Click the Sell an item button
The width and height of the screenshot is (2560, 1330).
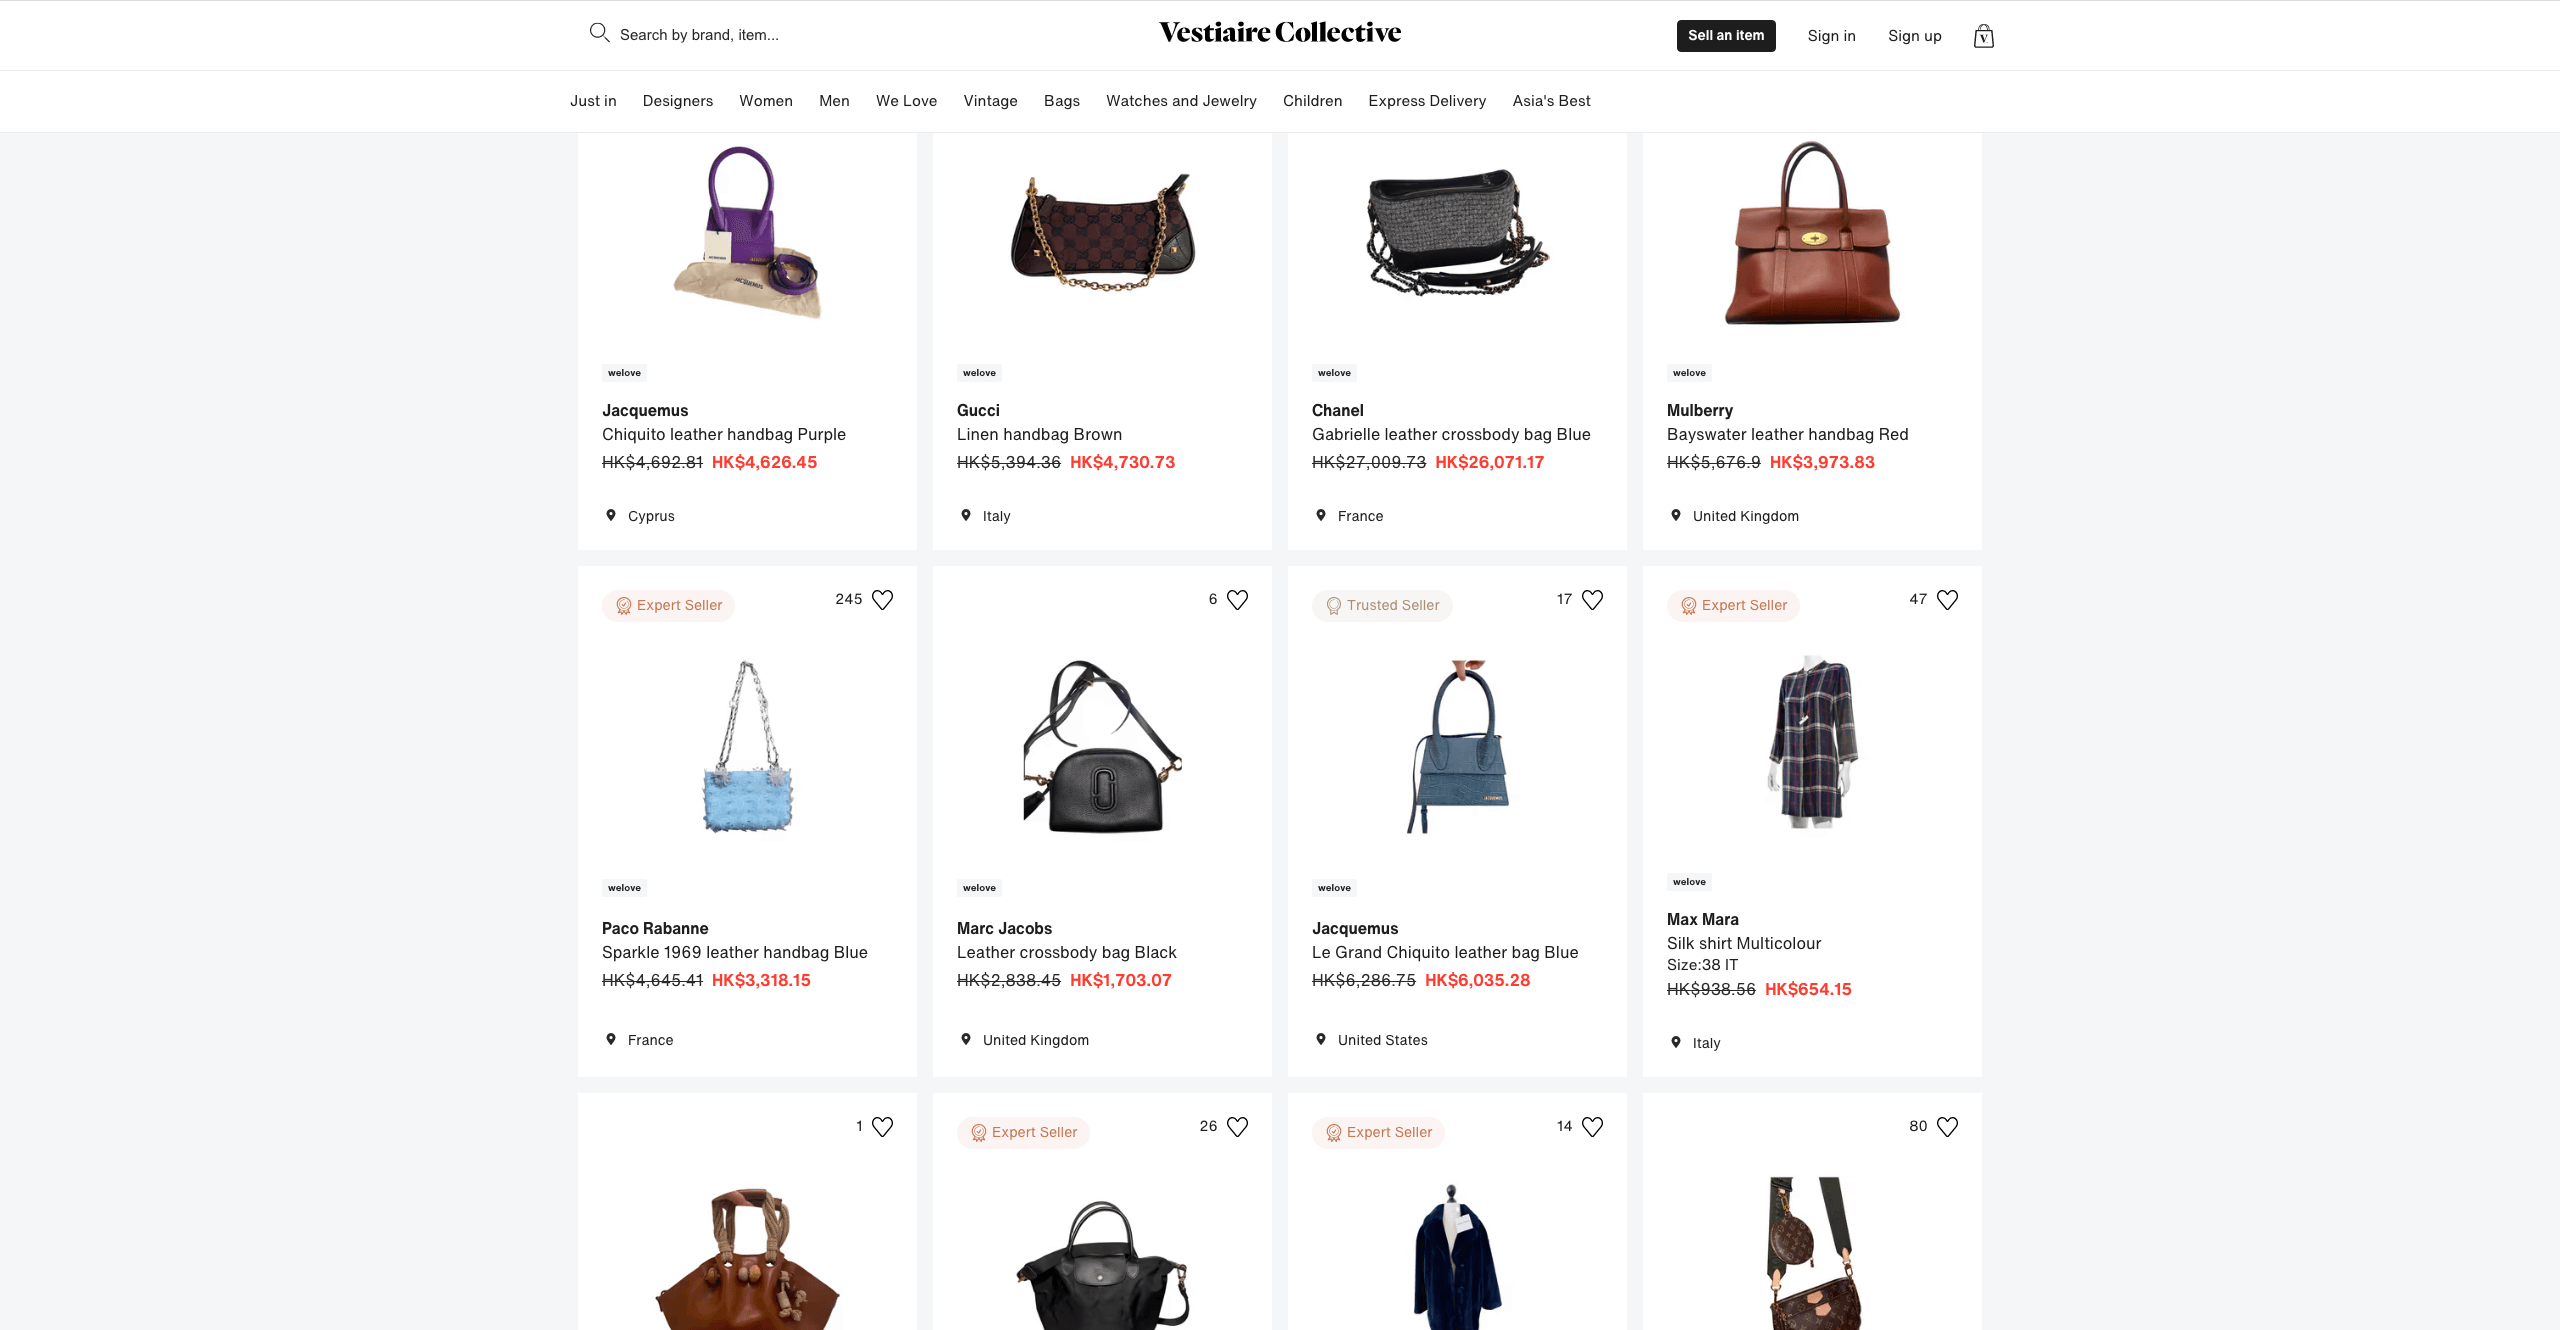[1726, 36]
